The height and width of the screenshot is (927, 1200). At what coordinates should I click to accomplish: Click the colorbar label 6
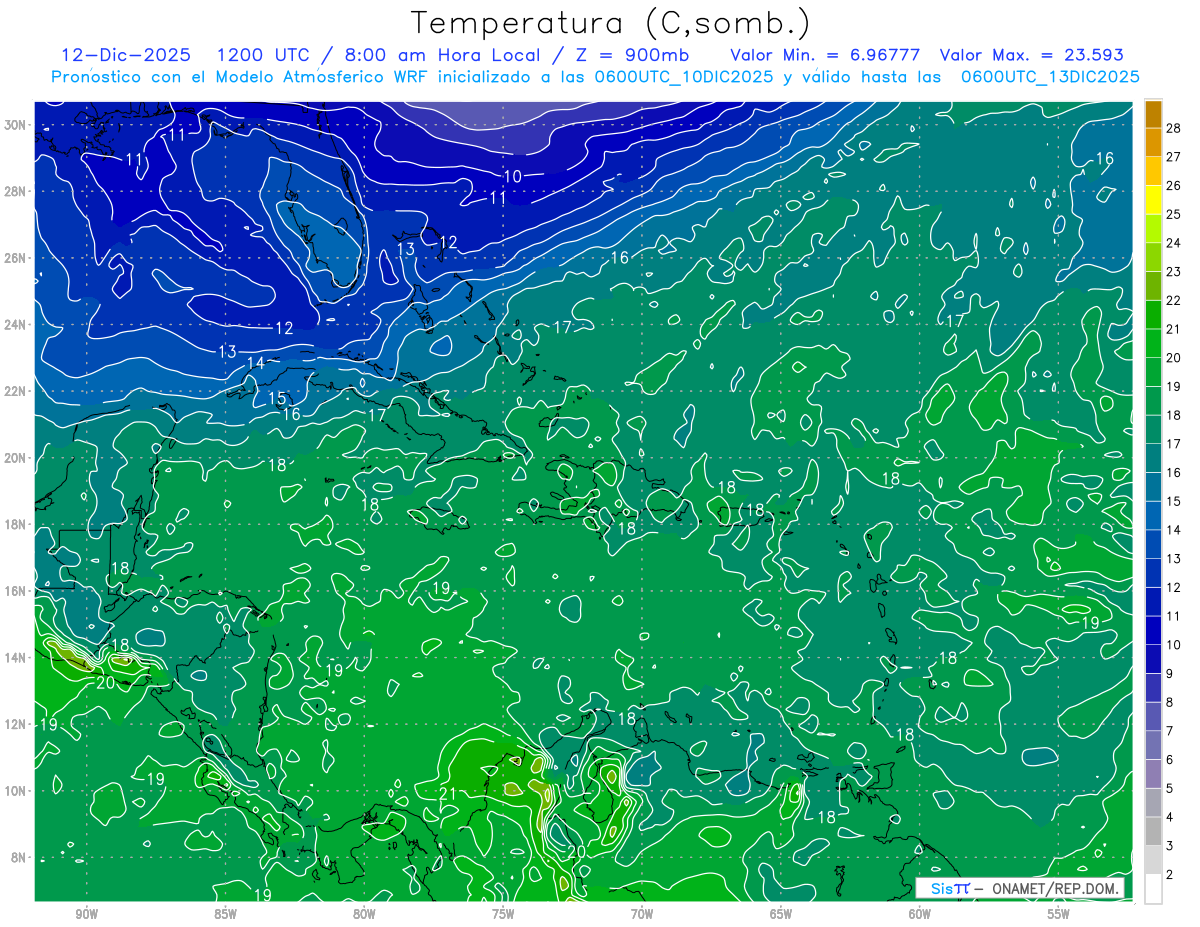pos(1169,760)
